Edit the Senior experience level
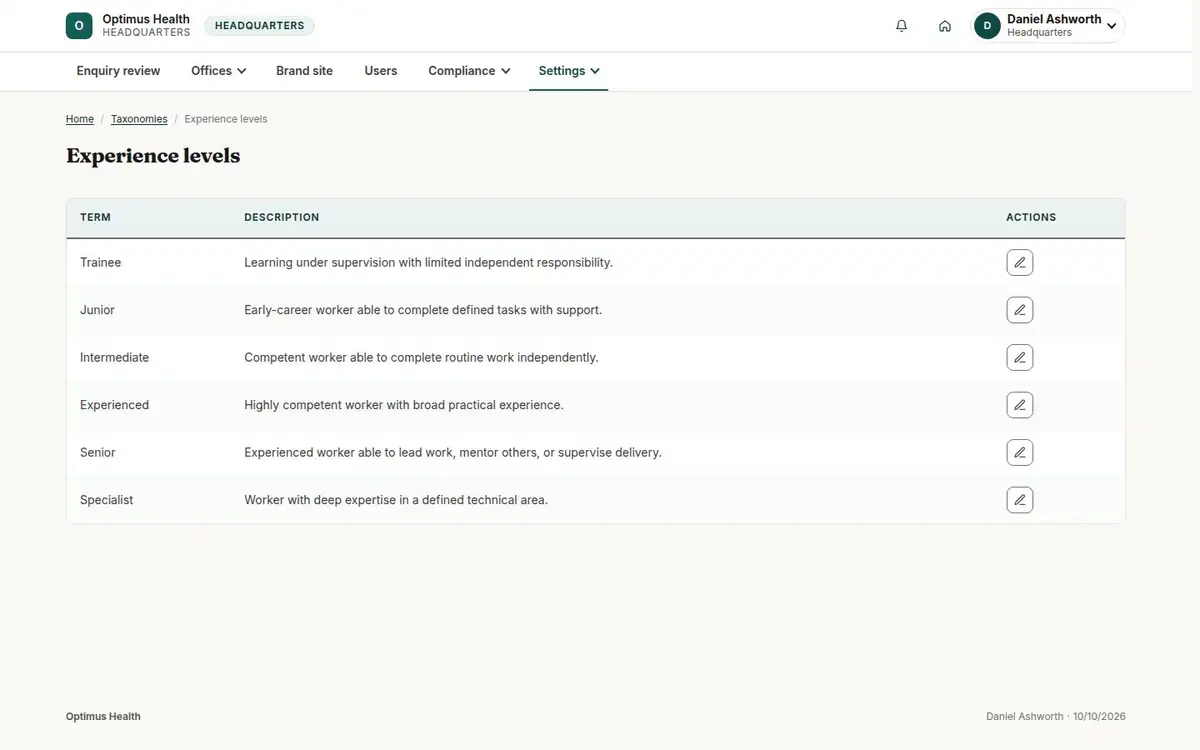 (x=1020, y=453)
